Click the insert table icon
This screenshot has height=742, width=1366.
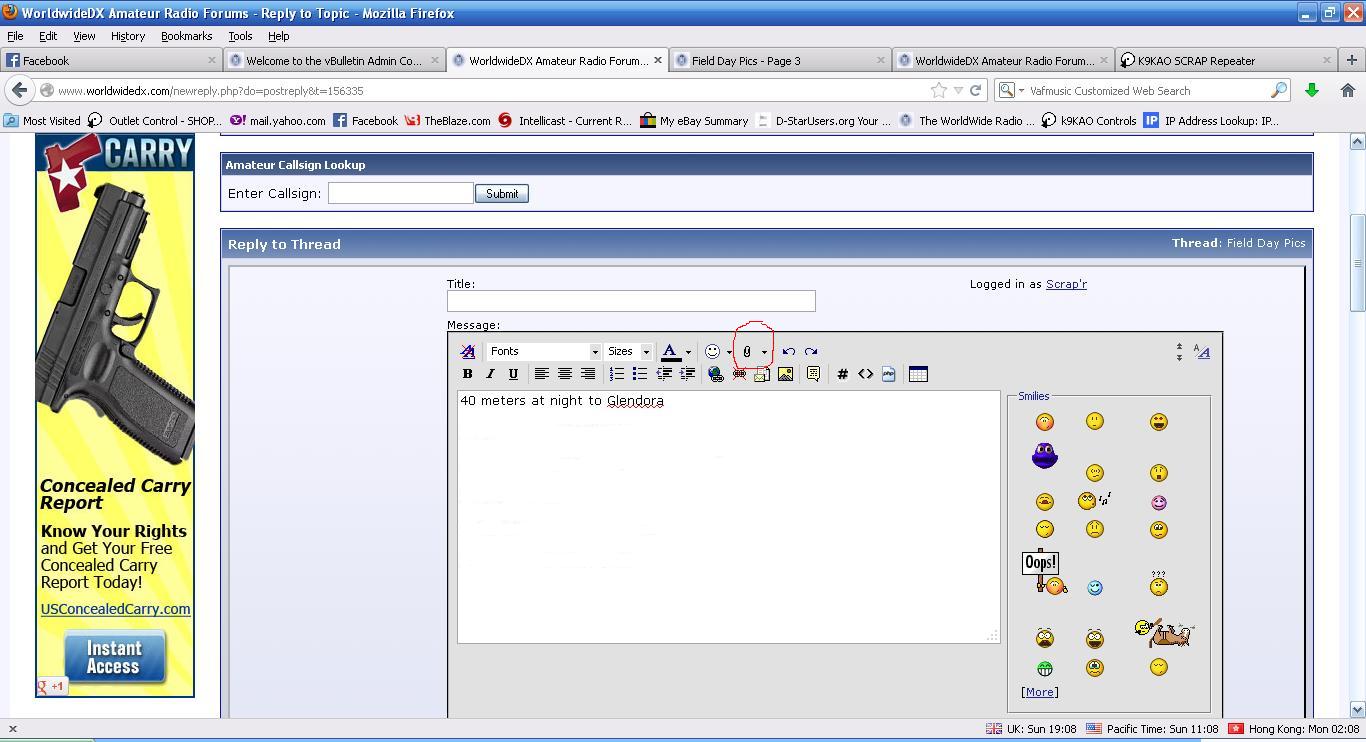(x=918, y=374)
